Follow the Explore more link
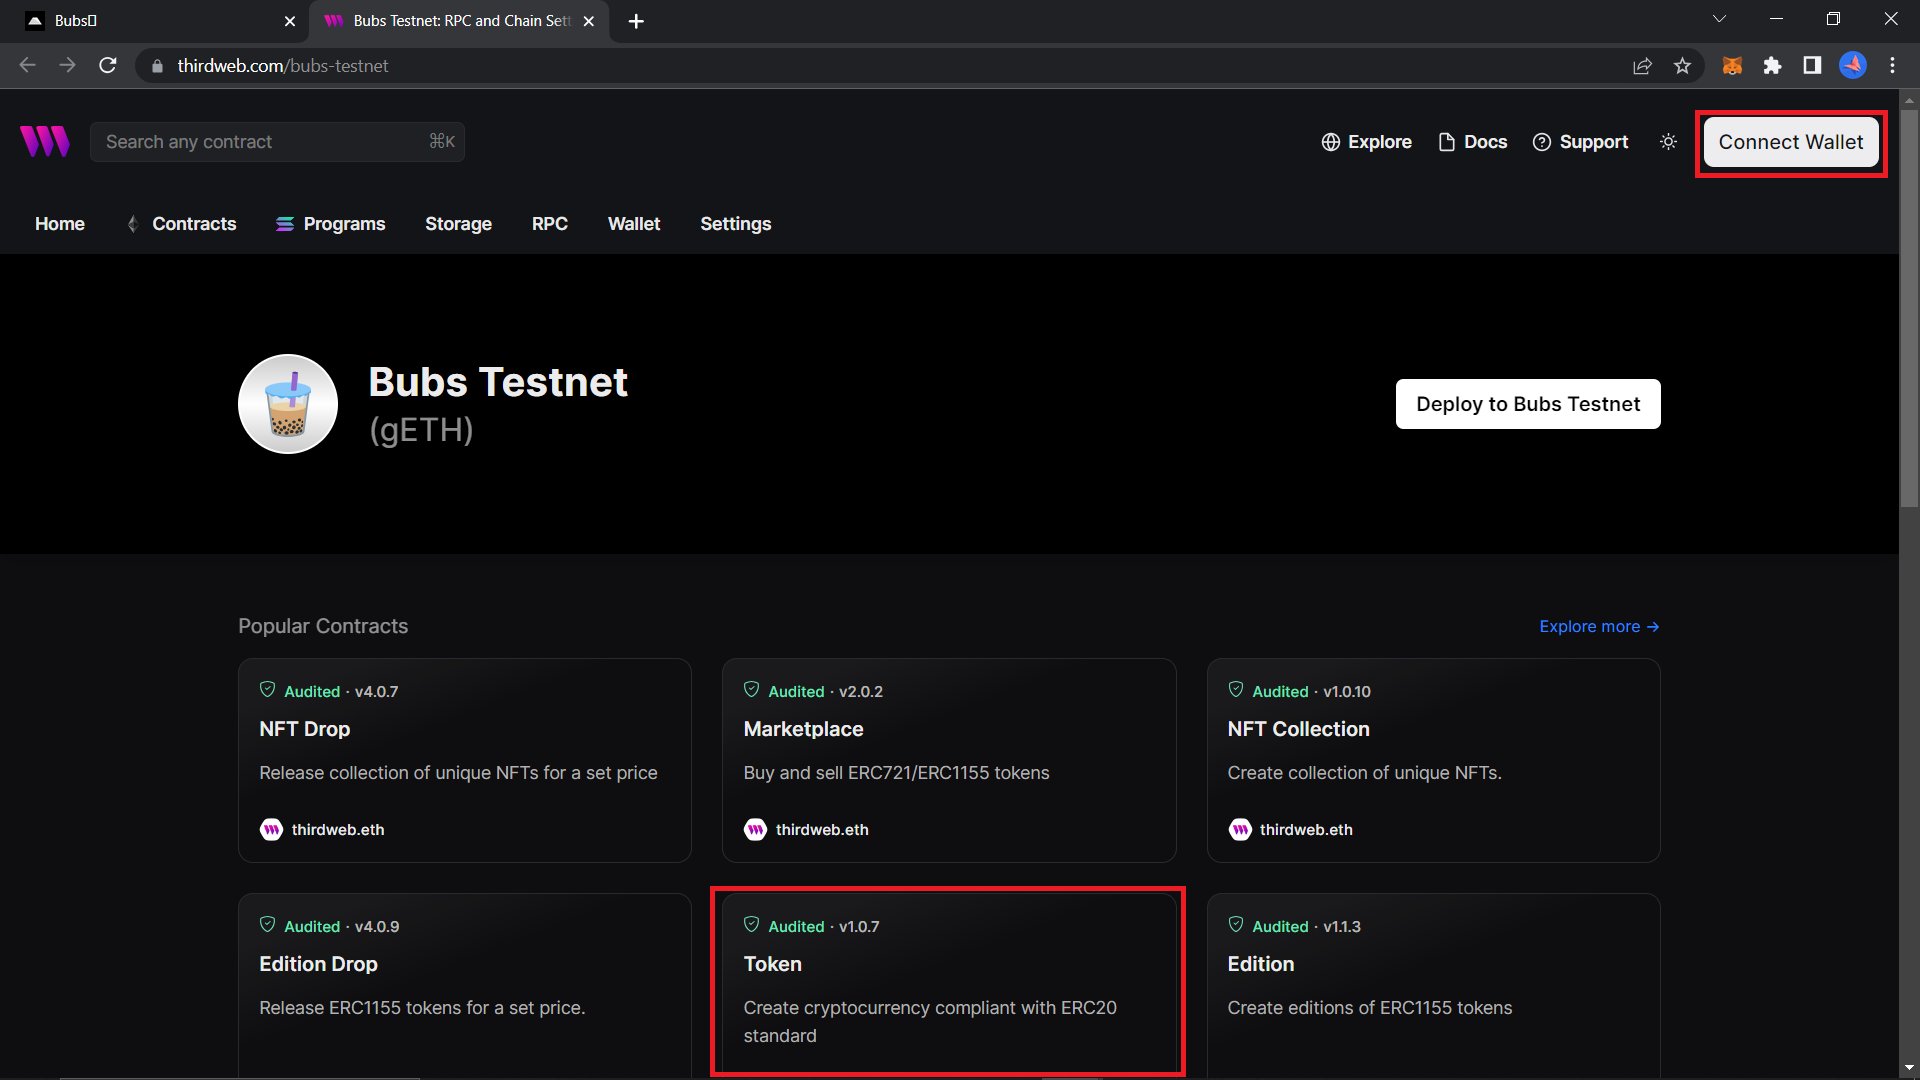Viewport: 1920px width, 1080px height. (x=1598, y=627)
